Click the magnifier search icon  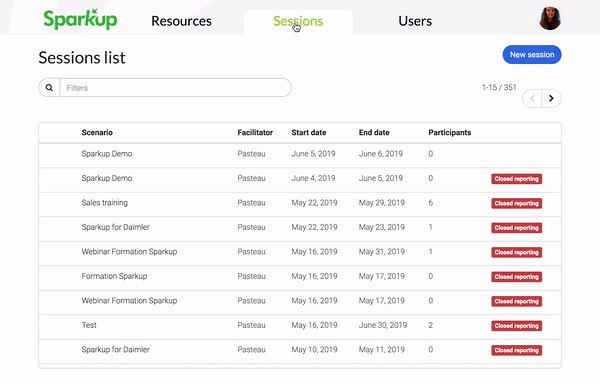click(49, 88)
